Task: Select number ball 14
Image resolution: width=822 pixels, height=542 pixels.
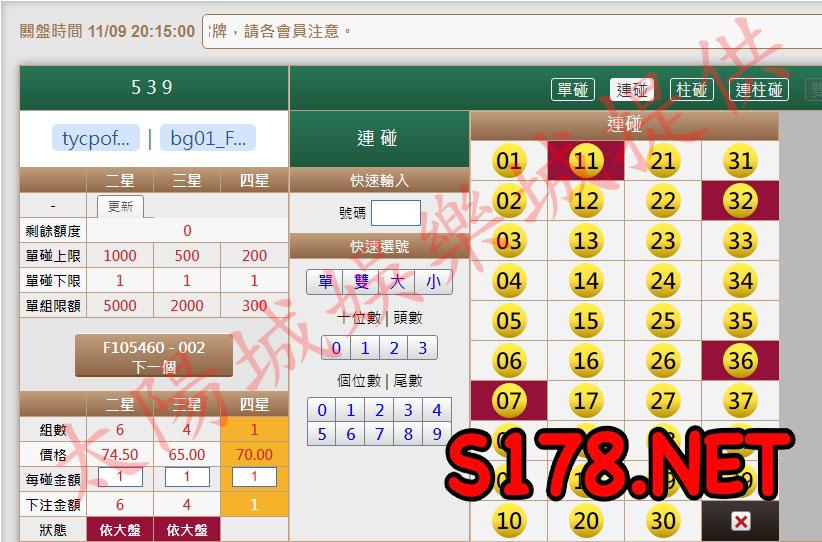Action: click(586, 281)
